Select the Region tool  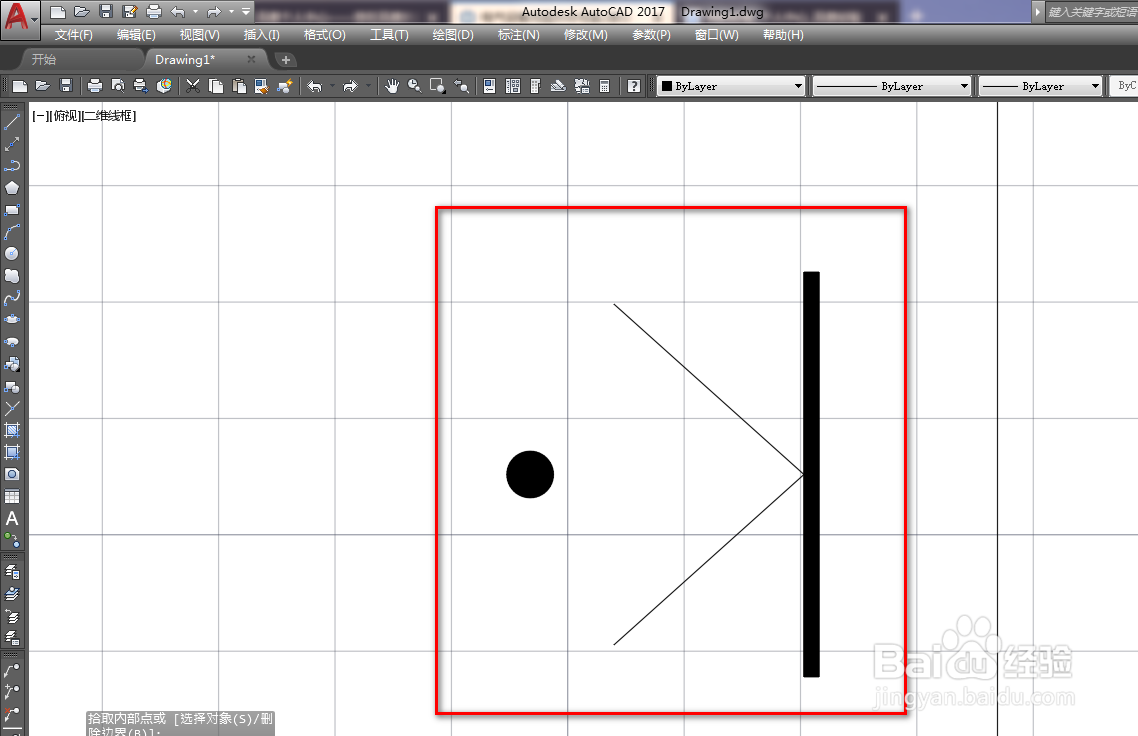coord(12,475)
